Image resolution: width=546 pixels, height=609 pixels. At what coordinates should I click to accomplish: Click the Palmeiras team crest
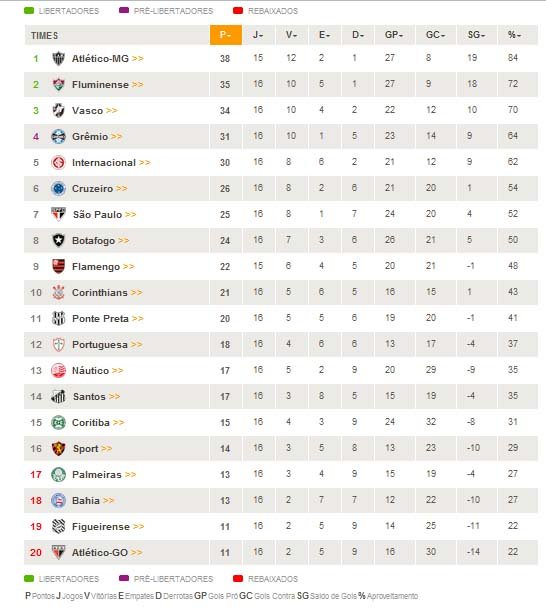pos(58,475)
